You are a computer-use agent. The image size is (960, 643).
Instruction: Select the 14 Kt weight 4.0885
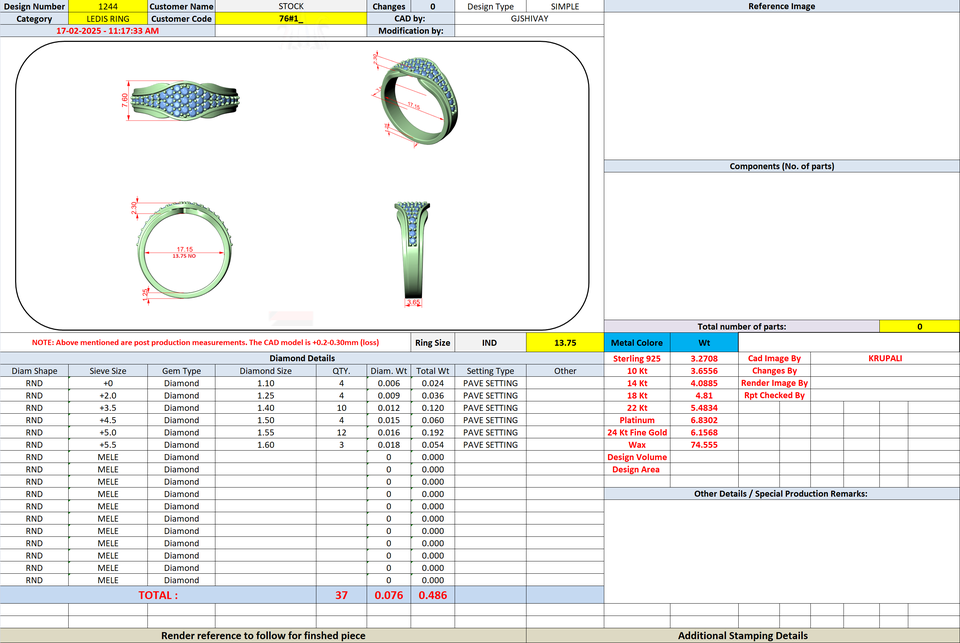click(x=704, y=383)
